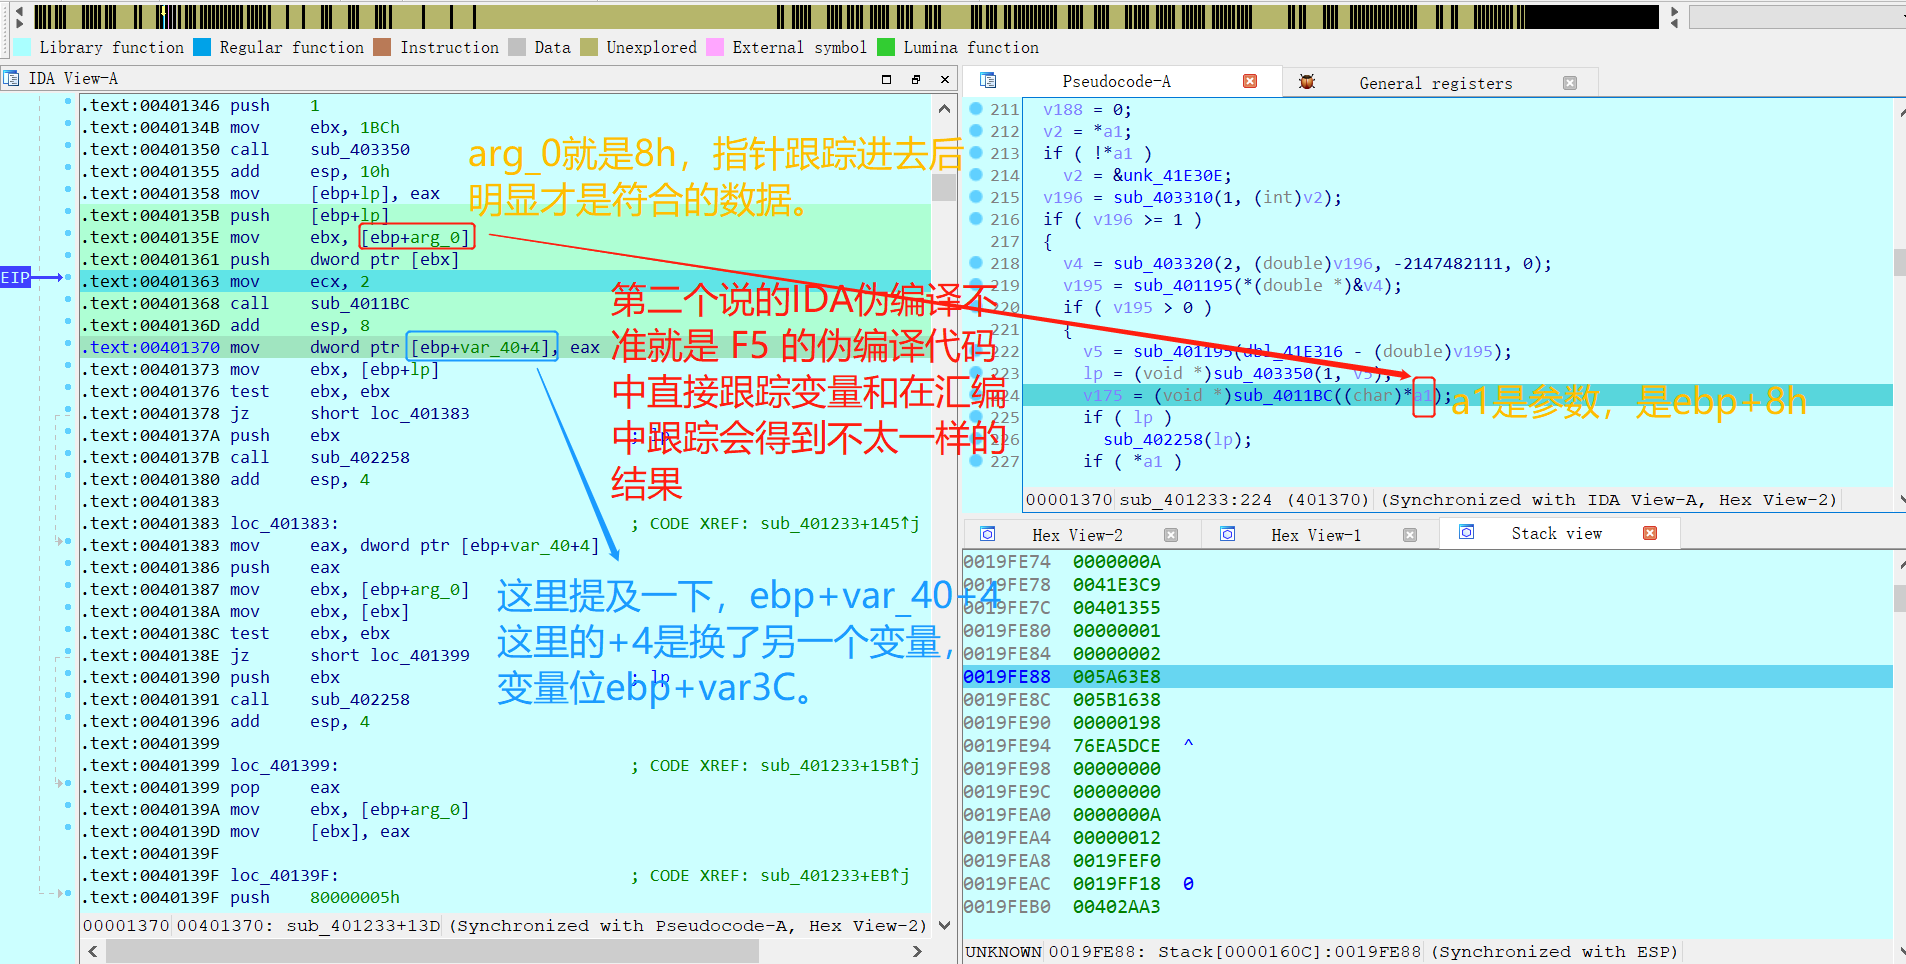The image size is (1906, 964).
Task: Click the Stack view vertical scrollbar thumb
Action: [1900, 598]
